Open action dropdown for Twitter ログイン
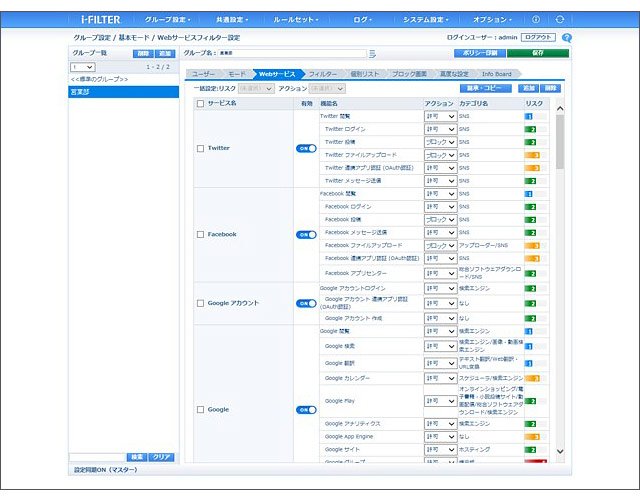640x500 pixels. [x=440, y=129]
